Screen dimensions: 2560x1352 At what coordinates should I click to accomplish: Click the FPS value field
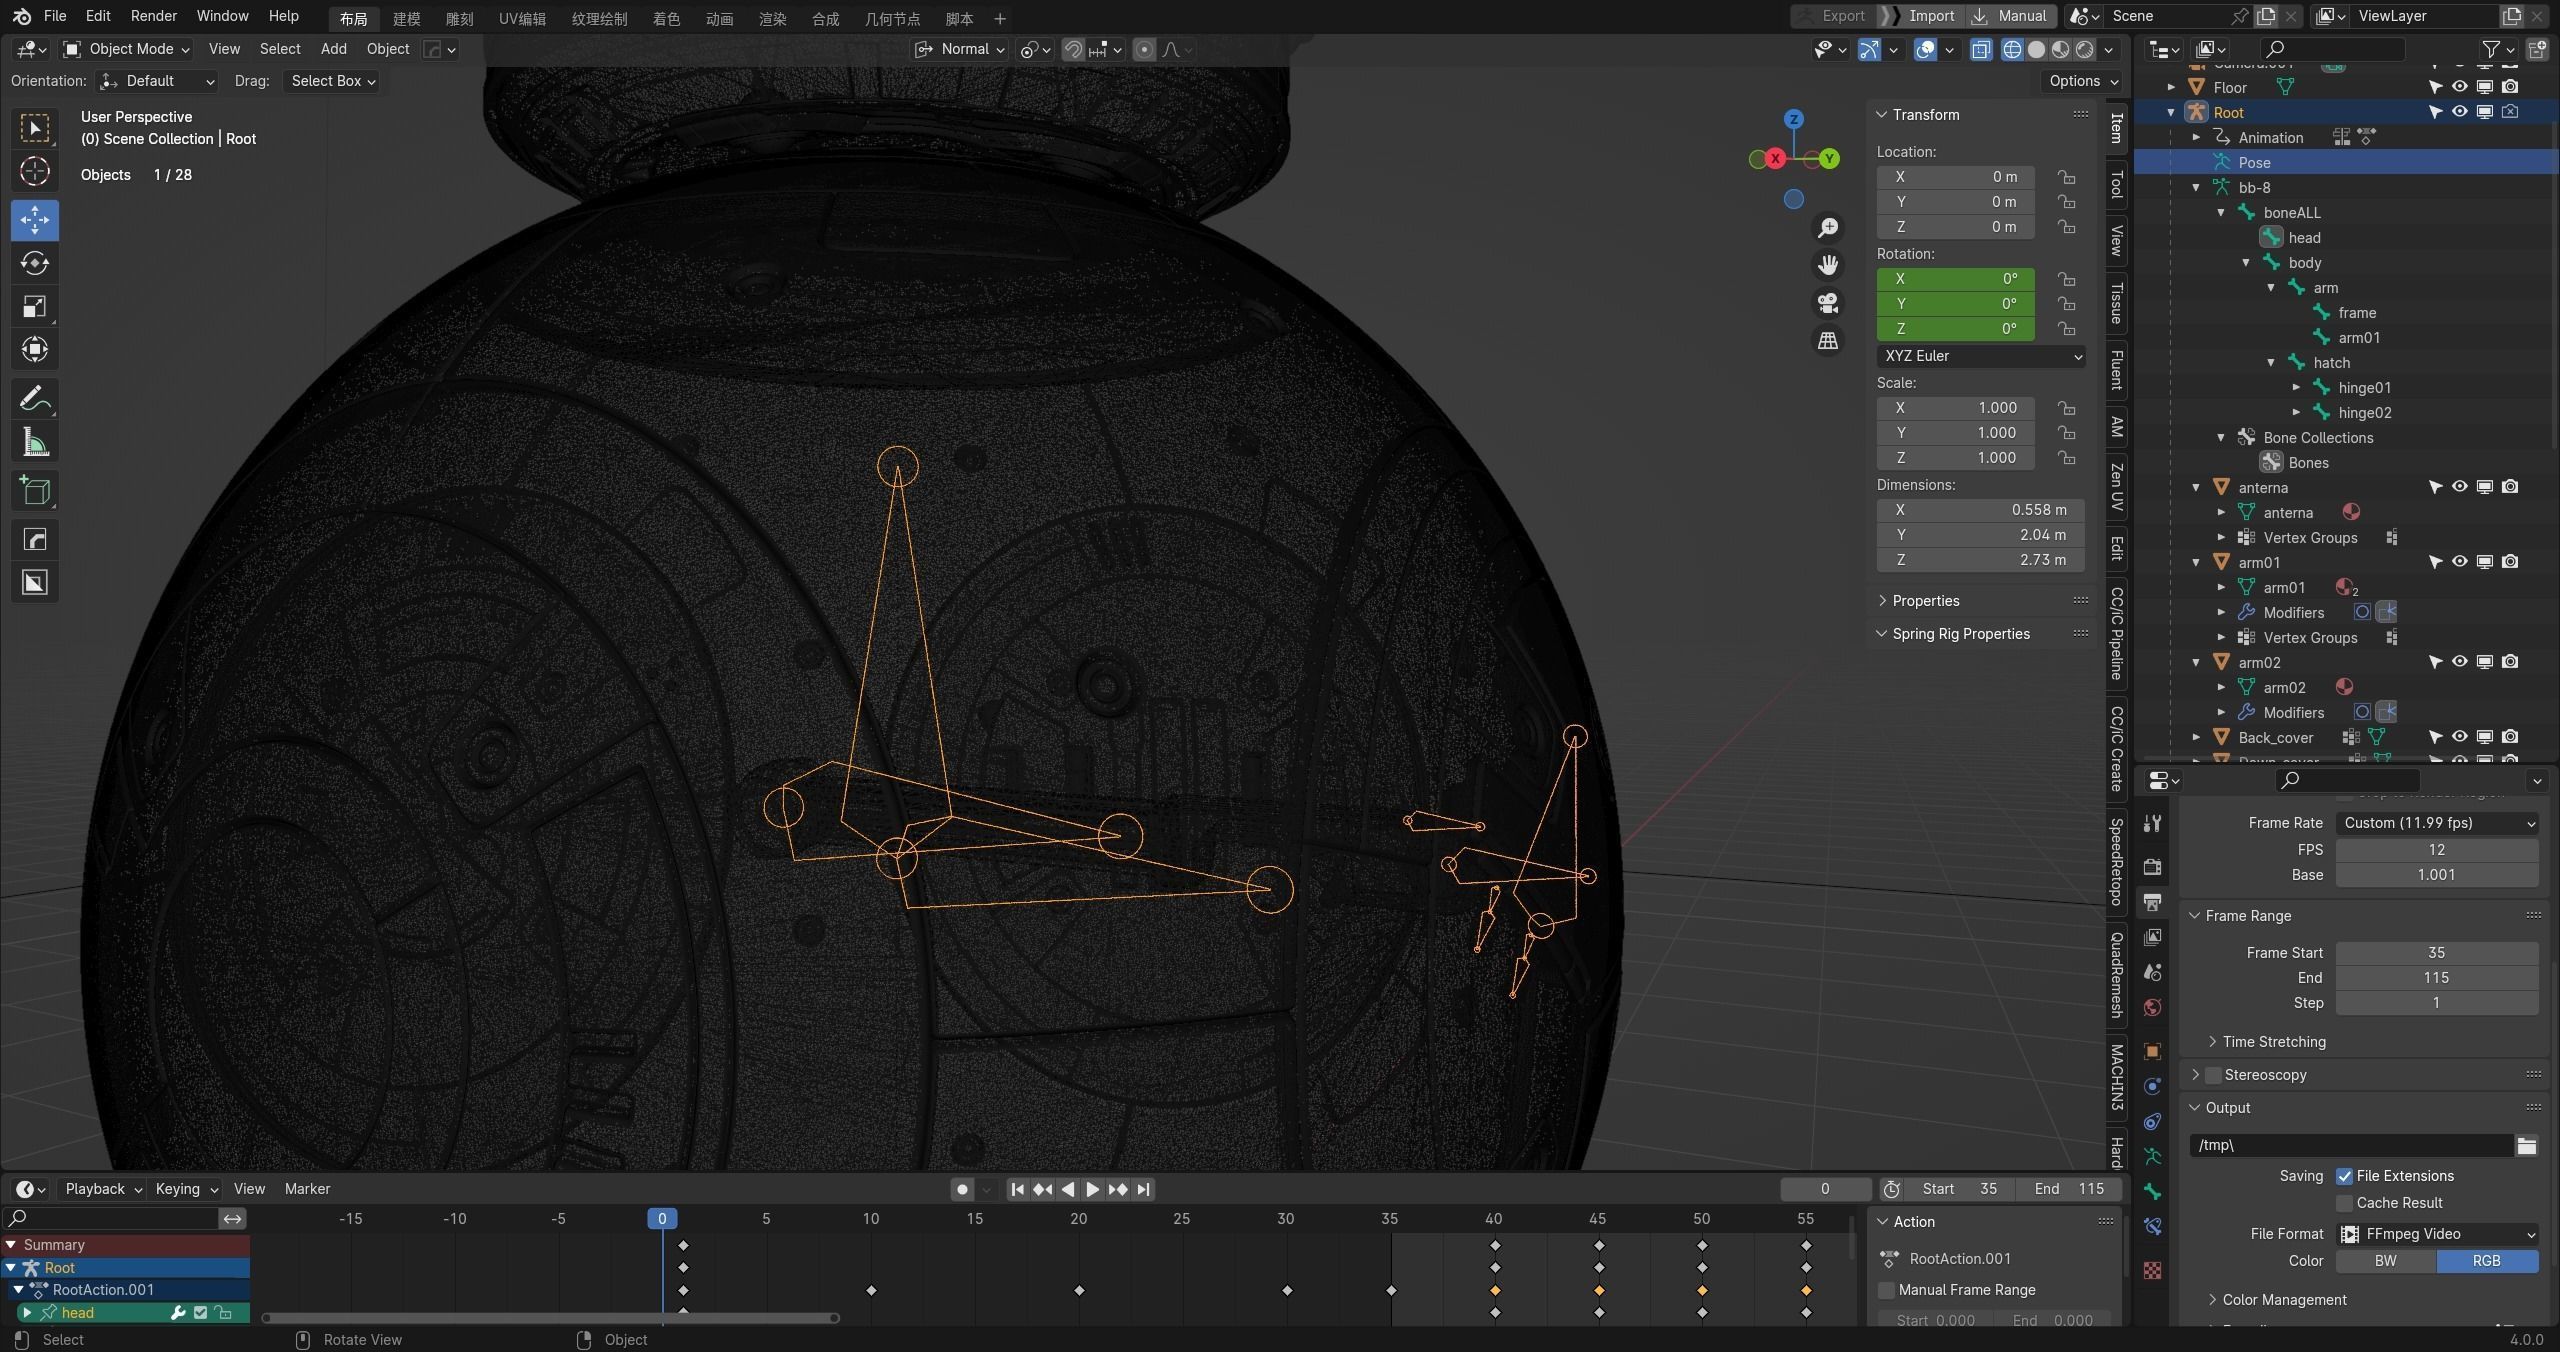(2437, 850)
